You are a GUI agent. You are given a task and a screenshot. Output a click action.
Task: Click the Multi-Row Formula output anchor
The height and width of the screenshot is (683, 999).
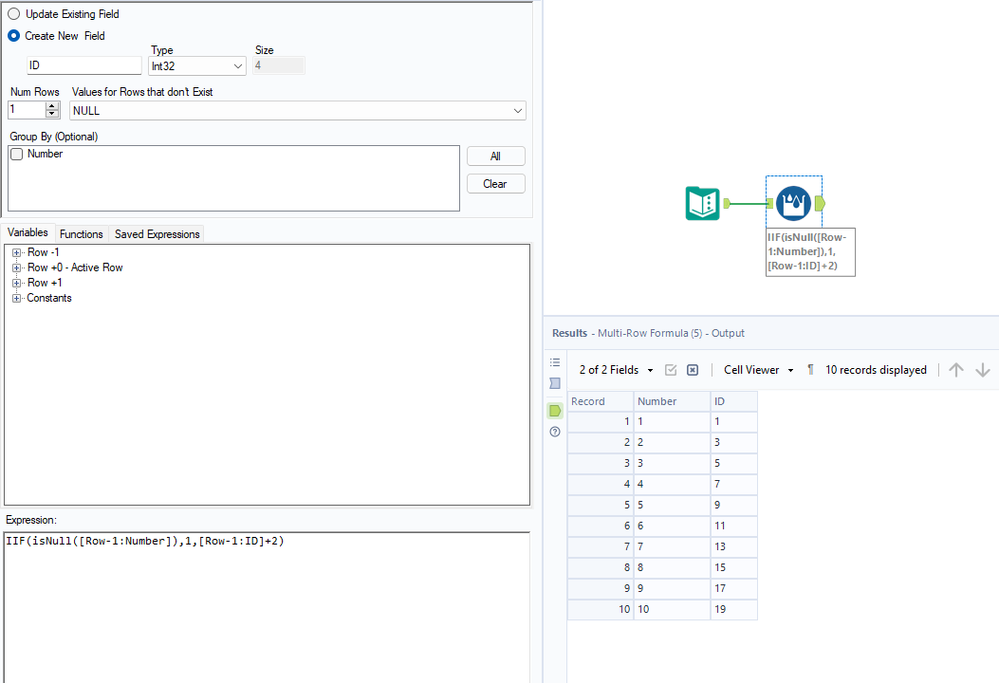820,203
